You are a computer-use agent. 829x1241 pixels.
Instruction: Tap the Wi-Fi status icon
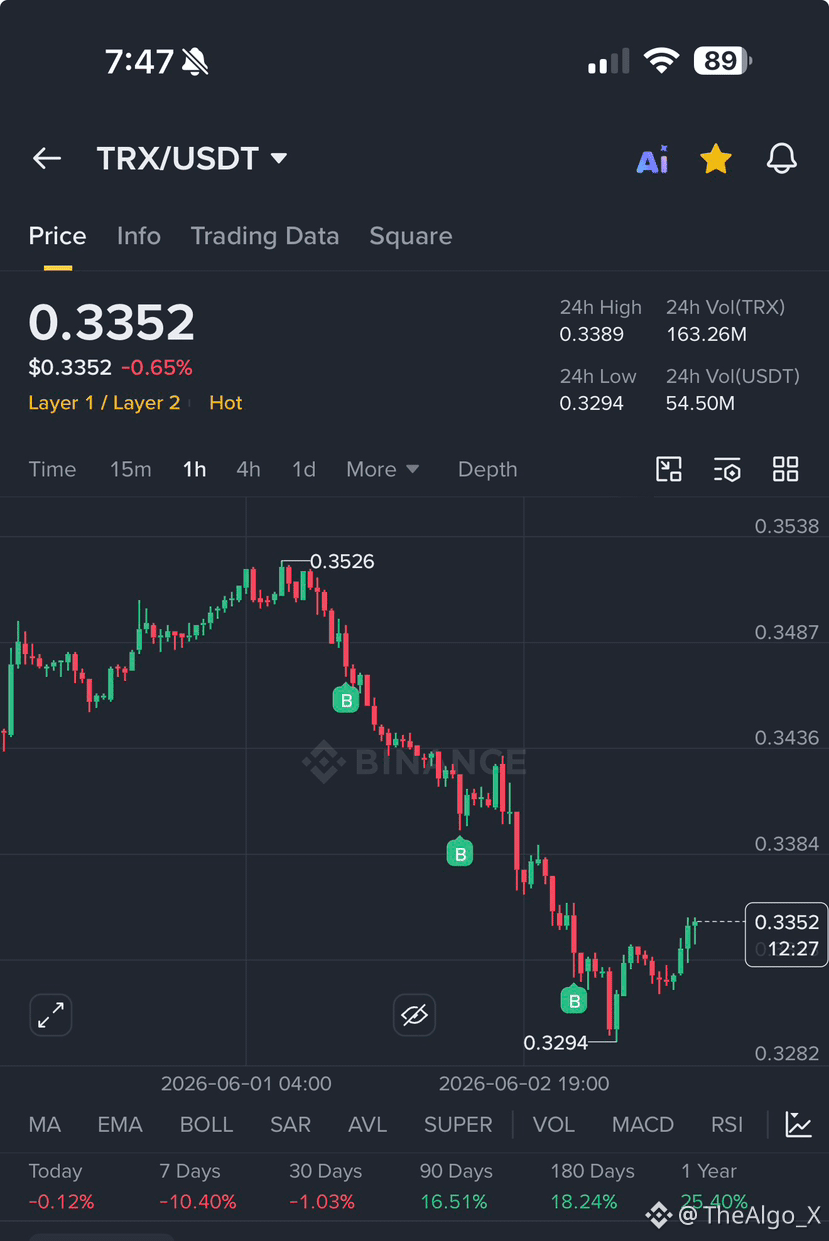(x=661, y=62)
